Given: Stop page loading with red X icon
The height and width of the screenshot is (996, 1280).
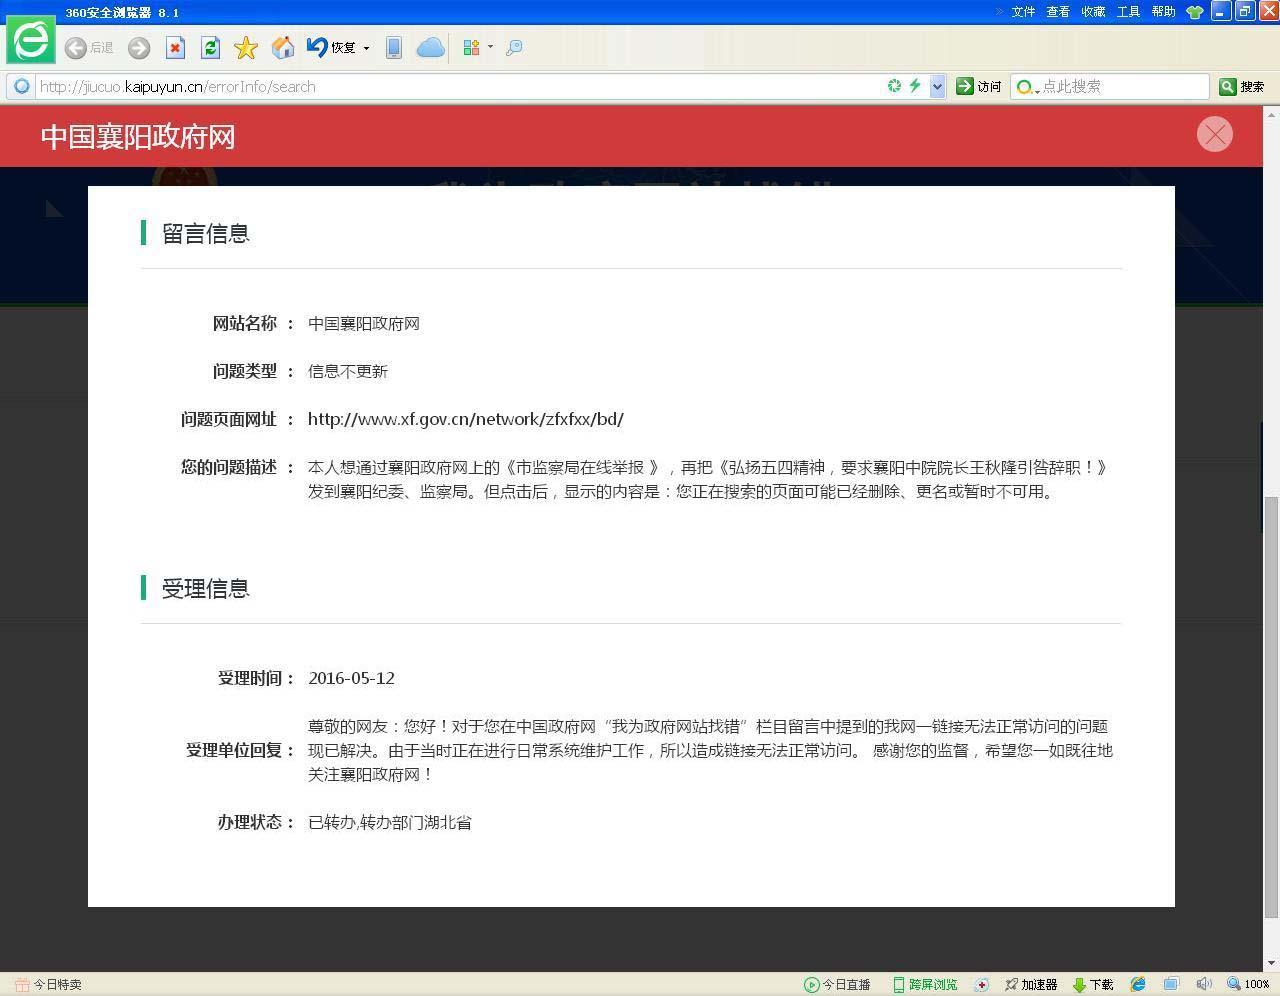Looking at the screenshot, I should click(175, 47).
